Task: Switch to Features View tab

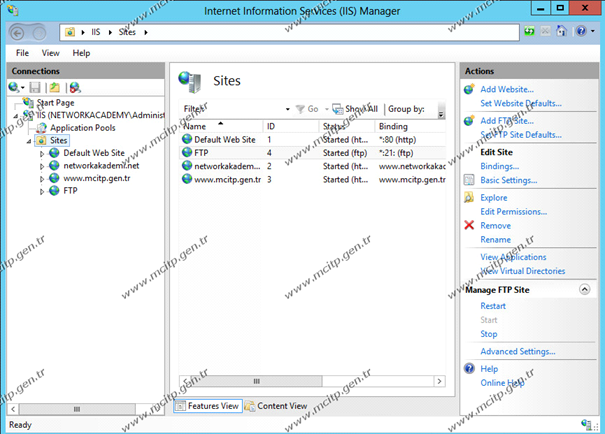Action: pos(208,406)
